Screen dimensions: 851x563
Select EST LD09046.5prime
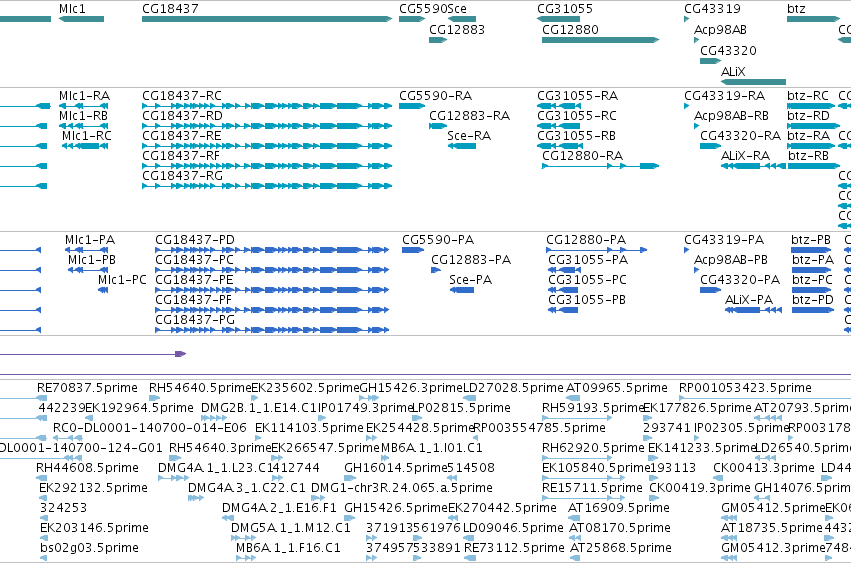(x=513, y=528)
